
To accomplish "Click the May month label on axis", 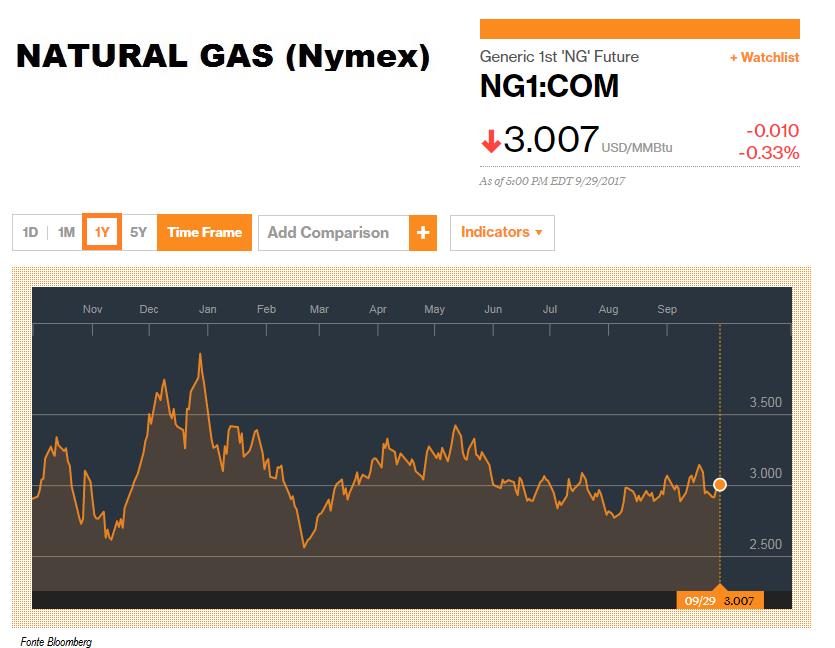I will point(435,309).
